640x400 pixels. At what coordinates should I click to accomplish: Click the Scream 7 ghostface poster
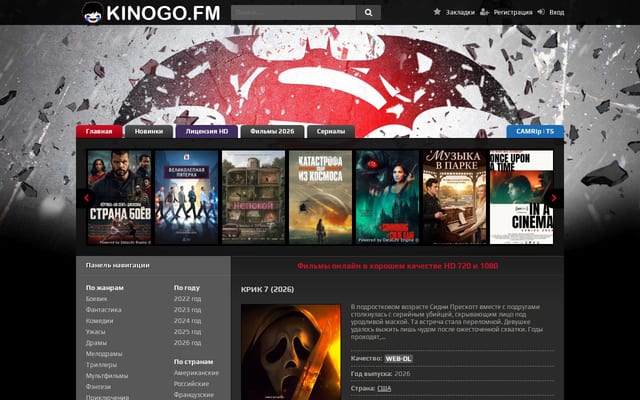pos(291,352)
